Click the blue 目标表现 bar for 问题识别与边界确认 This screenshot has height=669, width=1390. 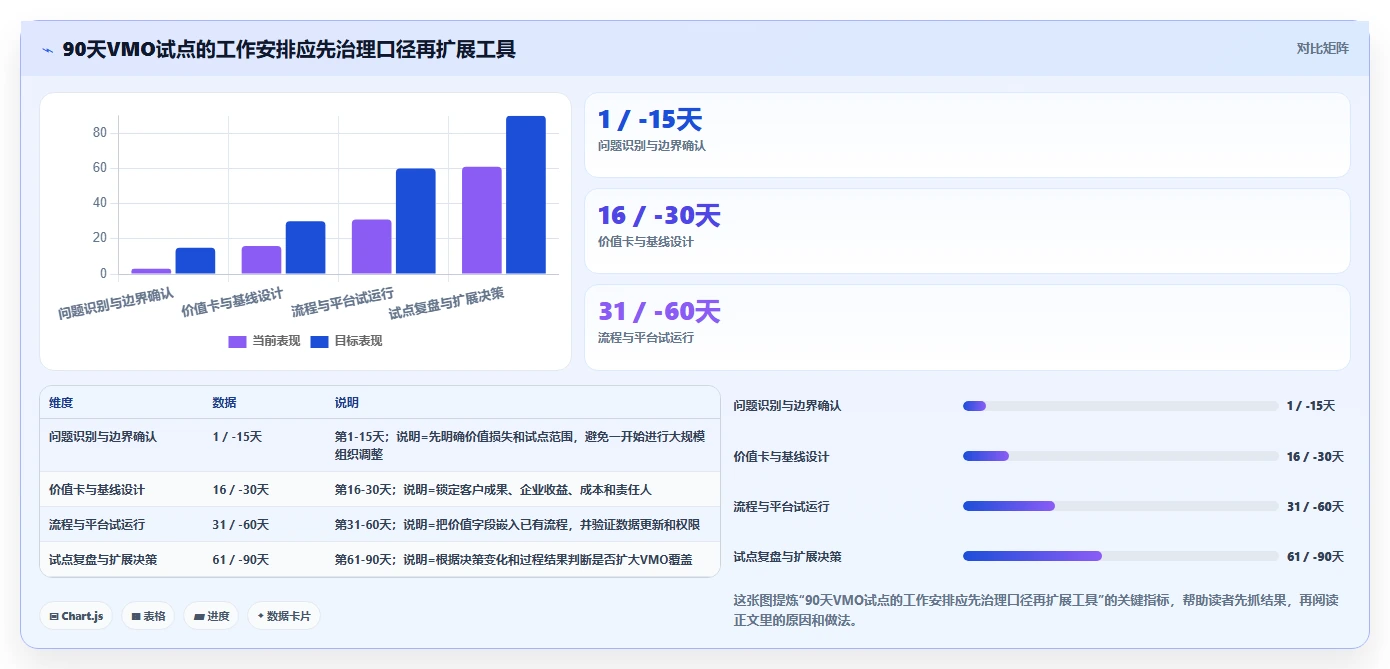coord(195,261)
